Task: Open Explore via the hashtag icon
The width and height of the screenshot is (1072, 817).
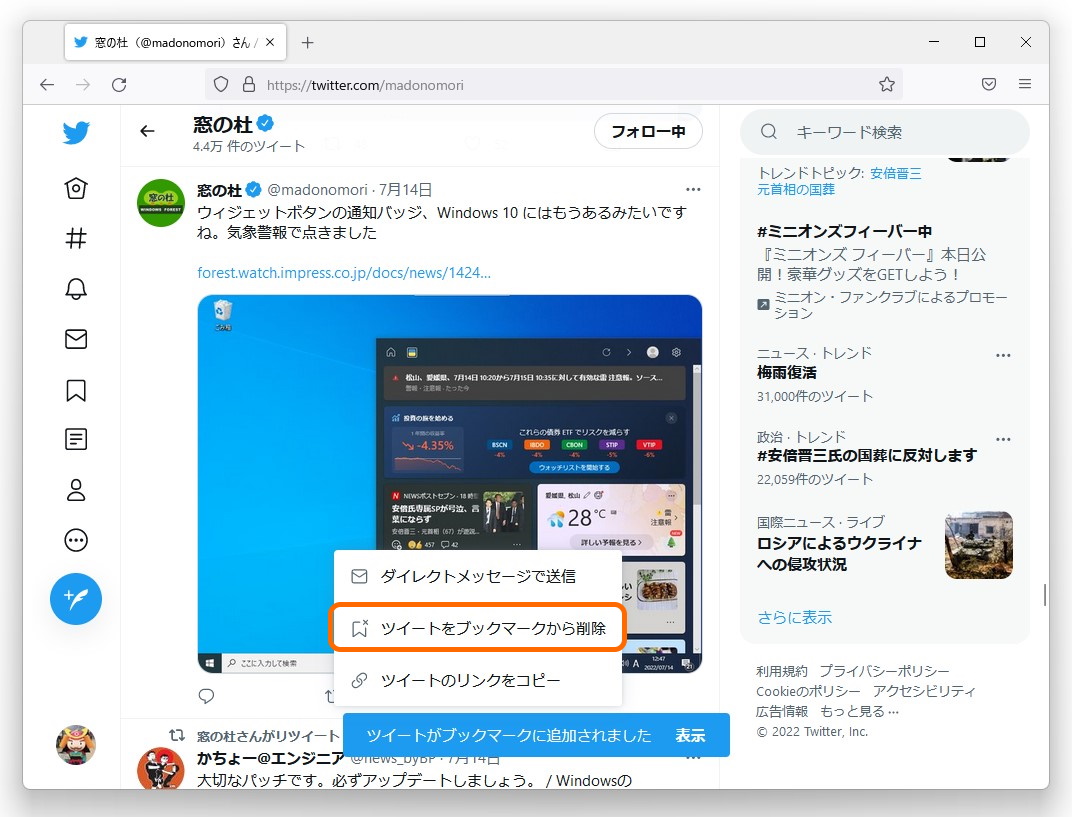Action: pos(75,238)
